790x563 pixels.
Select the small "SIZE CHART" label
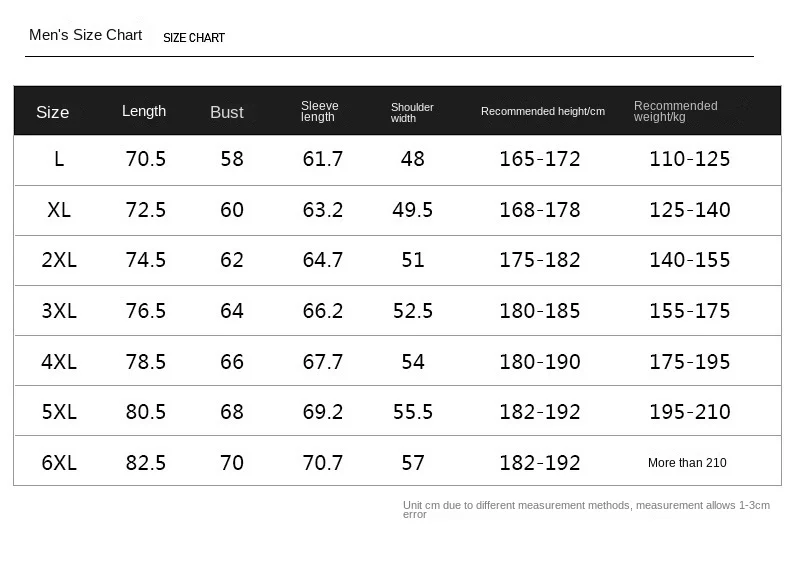[194, 38]
